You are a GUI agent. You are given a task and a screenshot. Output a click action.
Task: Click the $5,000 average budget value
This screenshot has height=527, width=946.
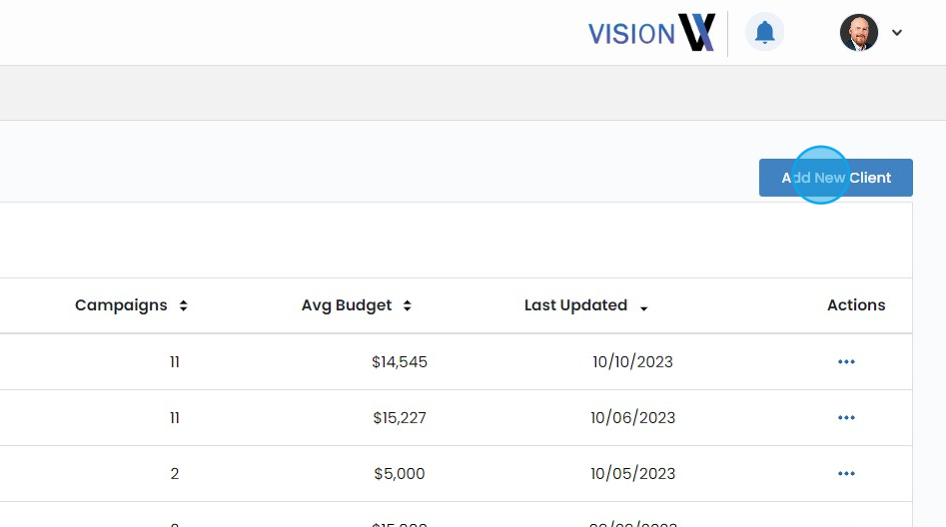(x=399, y=474)
